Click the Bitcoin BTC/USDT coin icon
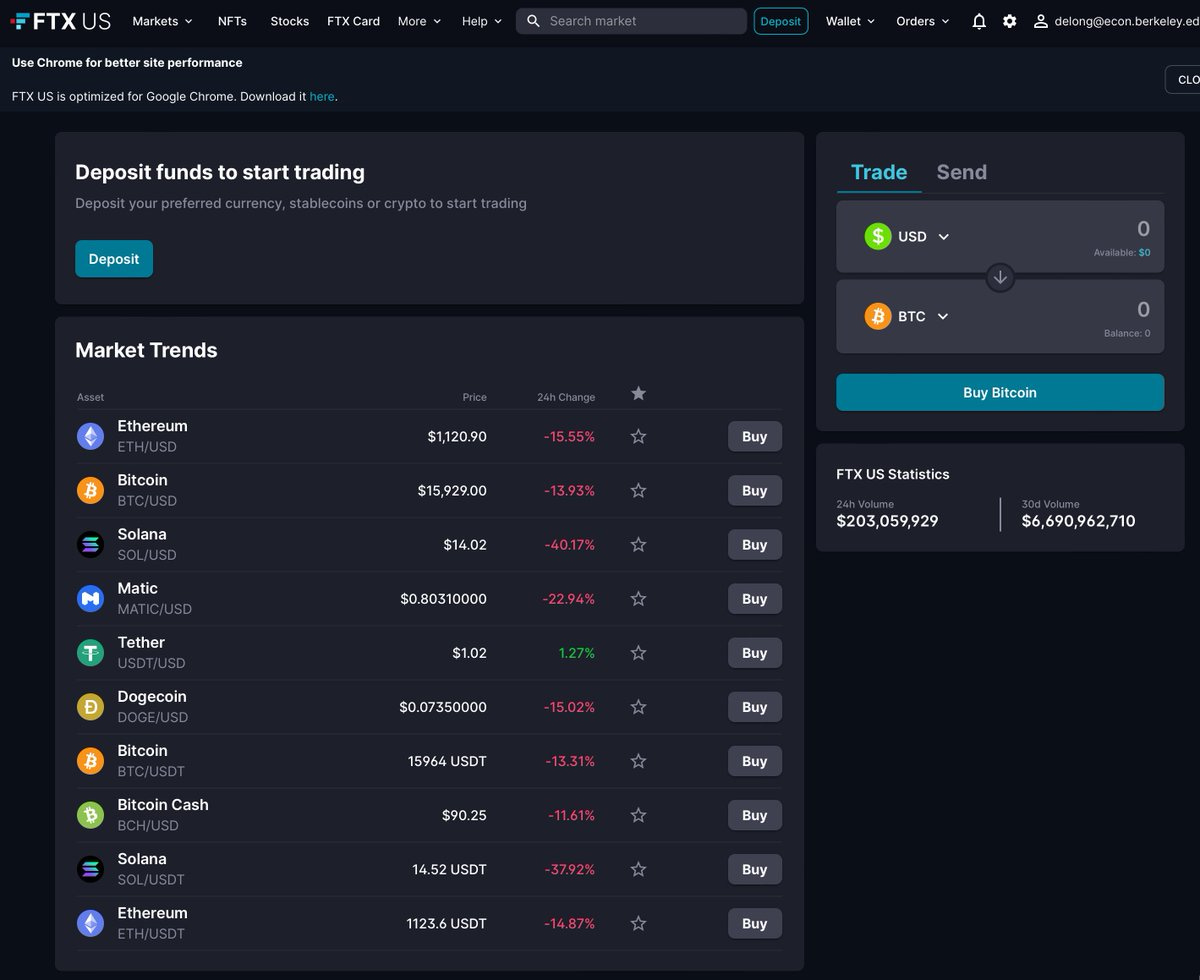 point(90,761)
